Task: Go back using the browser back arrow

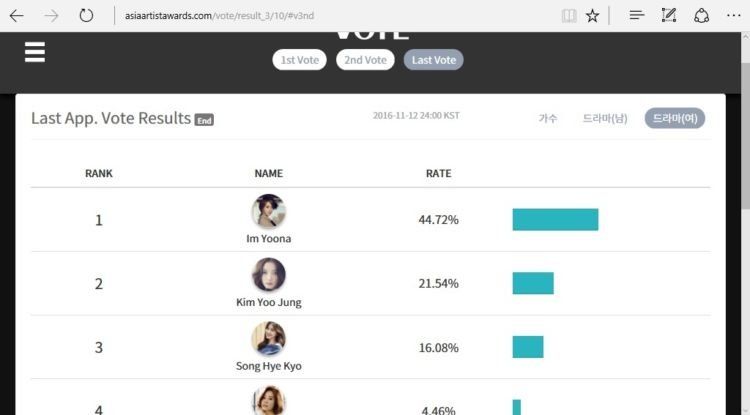Action: click(17, 16)
